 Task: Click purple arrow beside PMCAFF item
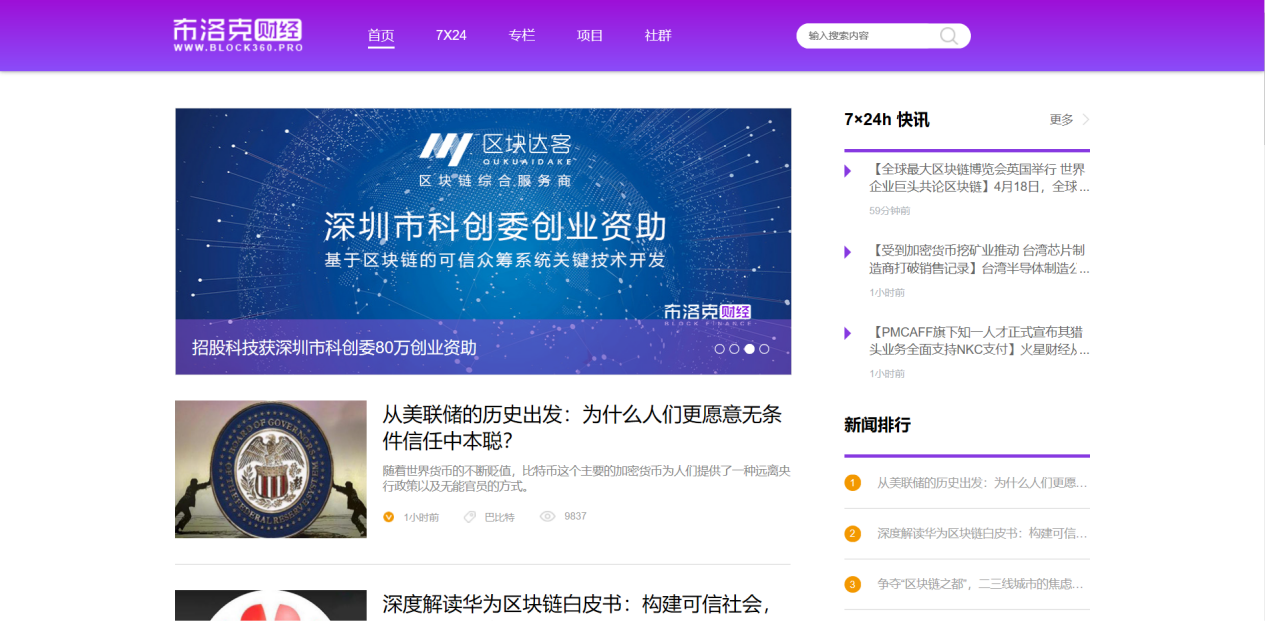(847, 333)
